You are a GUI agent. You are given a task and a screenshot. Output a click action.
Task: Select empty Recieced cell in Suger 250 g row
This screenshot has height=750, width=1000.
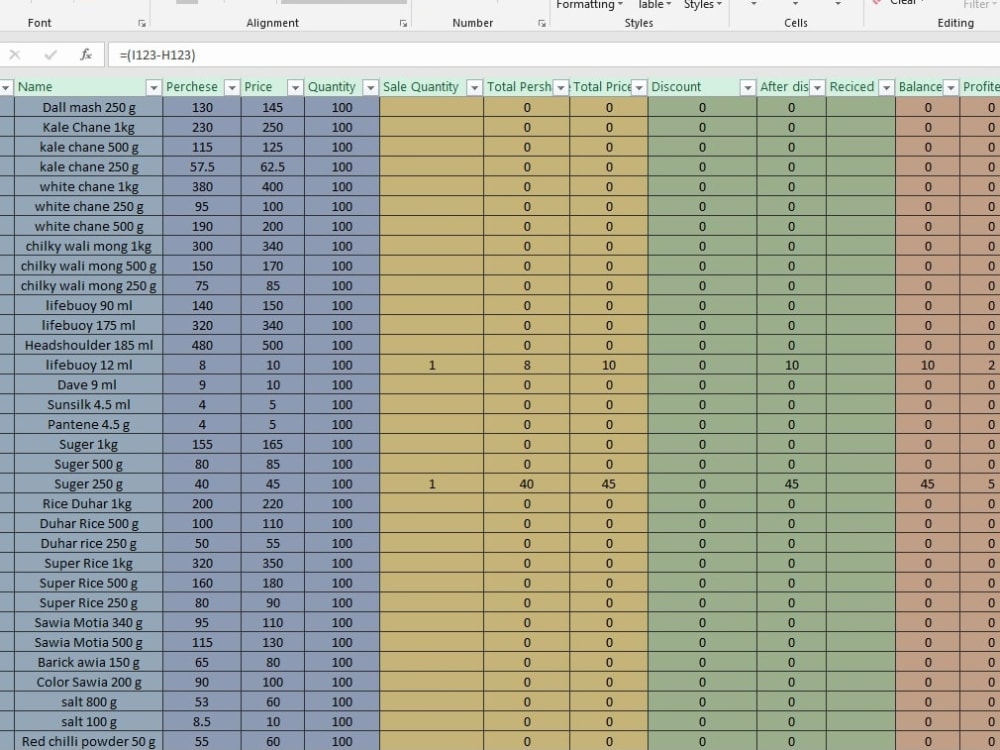point(860,483)
